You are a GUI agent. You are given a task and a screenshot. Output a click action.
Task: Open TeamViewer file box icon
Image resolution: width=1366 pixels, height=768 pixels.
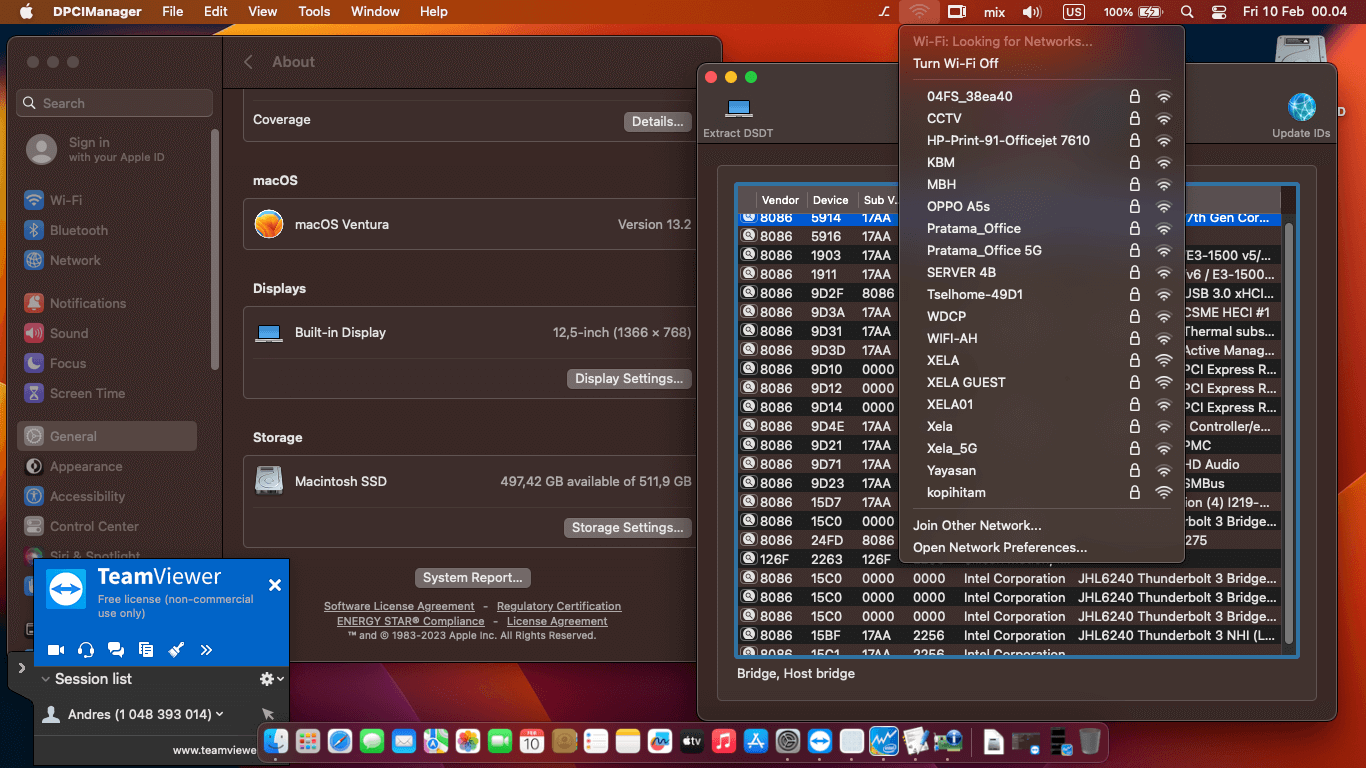[146, 650]
